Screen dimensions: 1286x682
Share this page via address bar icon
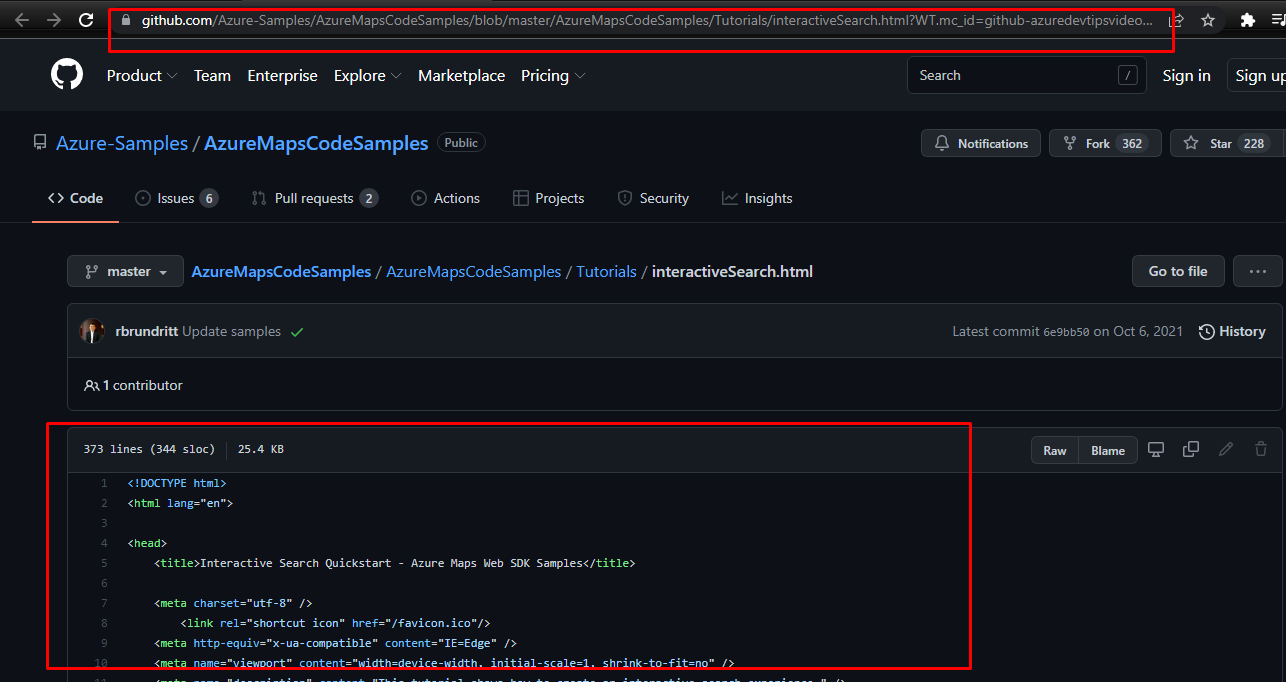coord(1177,20)
